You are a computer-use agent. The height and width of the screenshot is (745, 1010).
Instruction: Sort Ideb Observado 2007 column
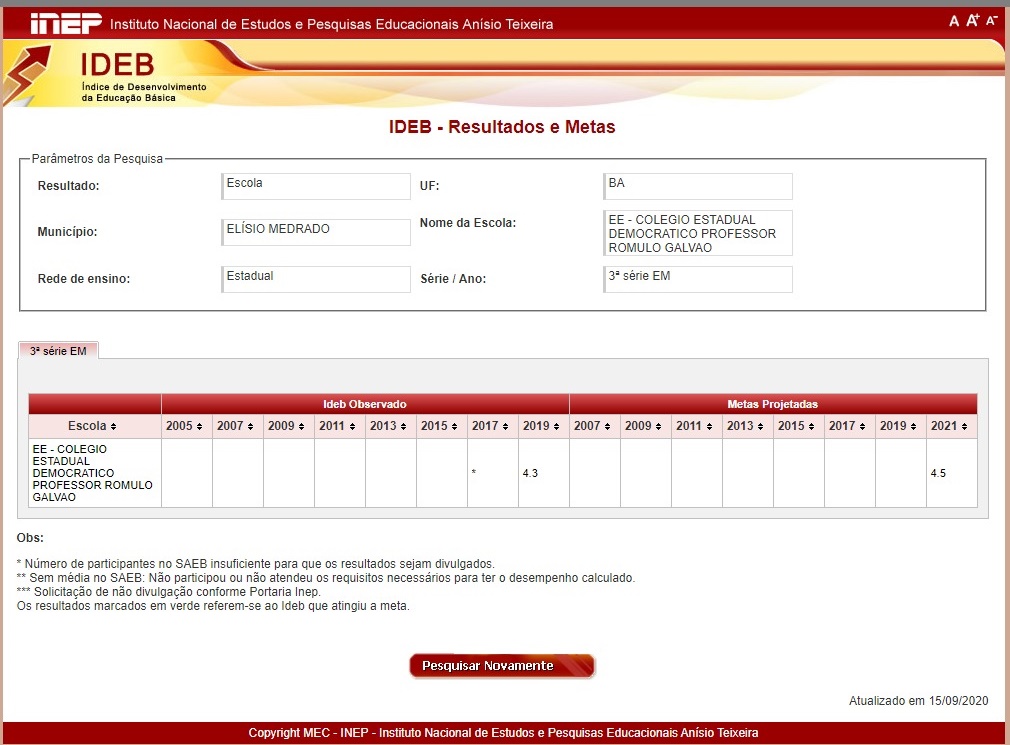237,426
